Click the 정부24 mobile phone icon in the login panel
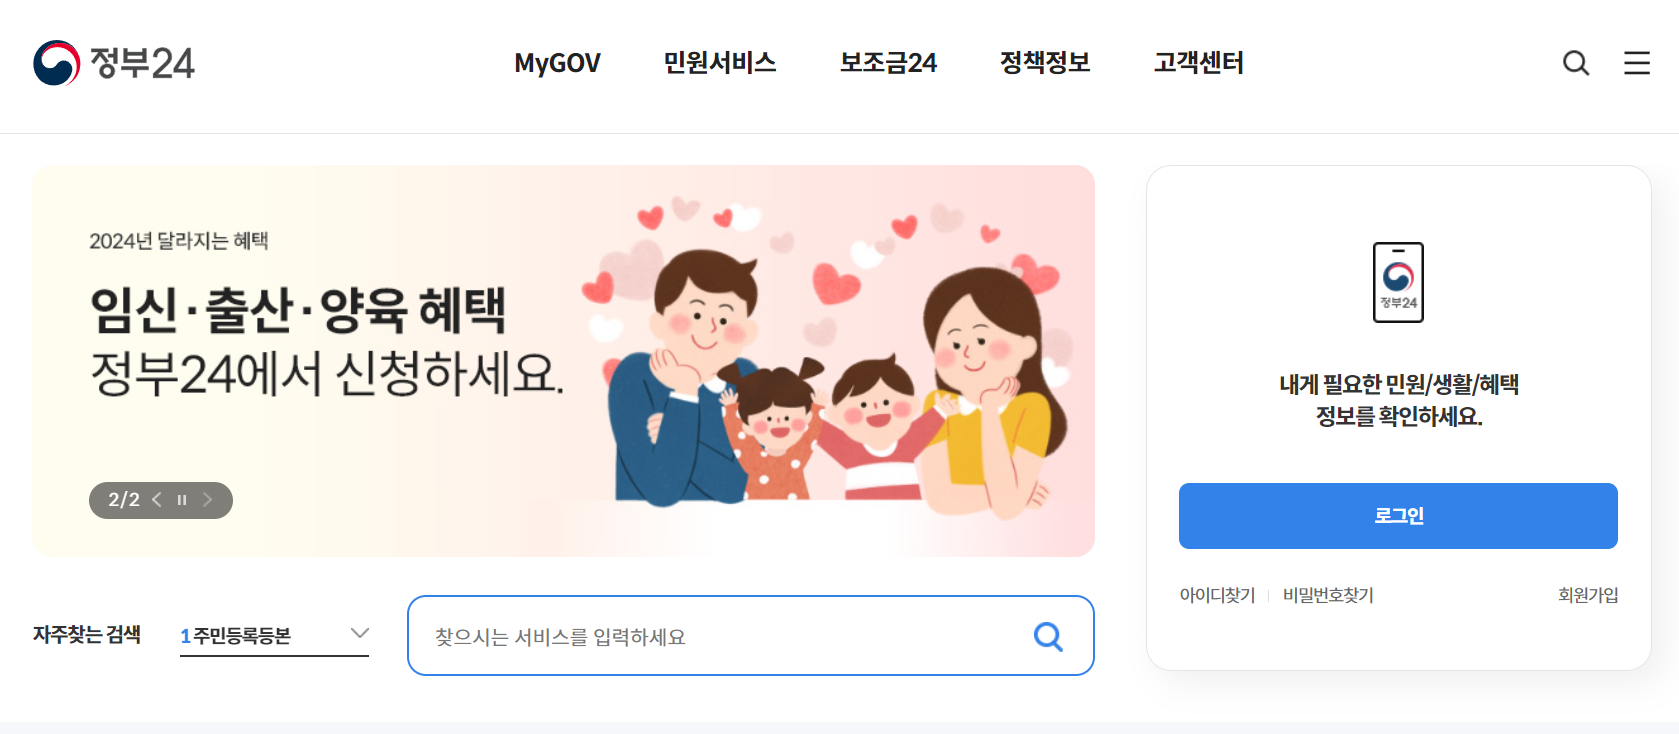 pos(1398,282)
